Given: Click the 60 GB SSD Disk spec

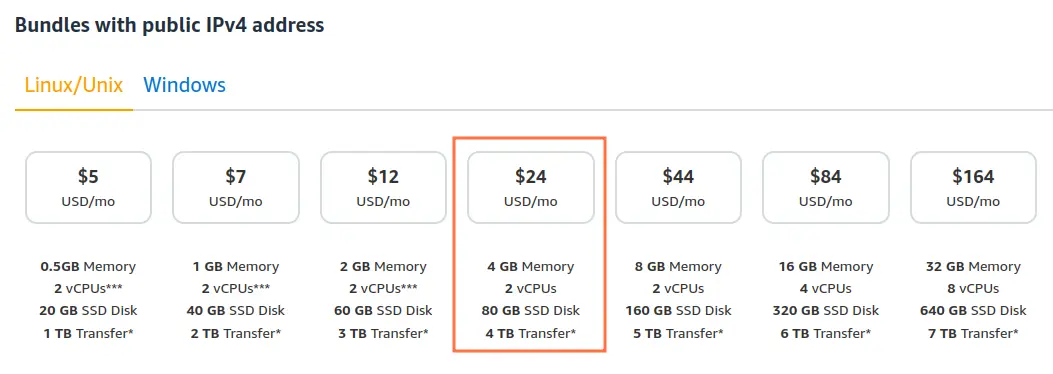Looking at the screenshot, I should tap(383, 311).
